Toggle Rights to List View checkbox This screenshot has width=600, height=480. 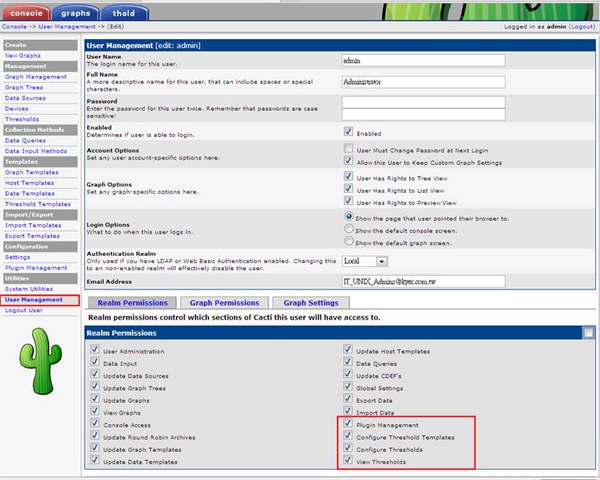point(348,188)
